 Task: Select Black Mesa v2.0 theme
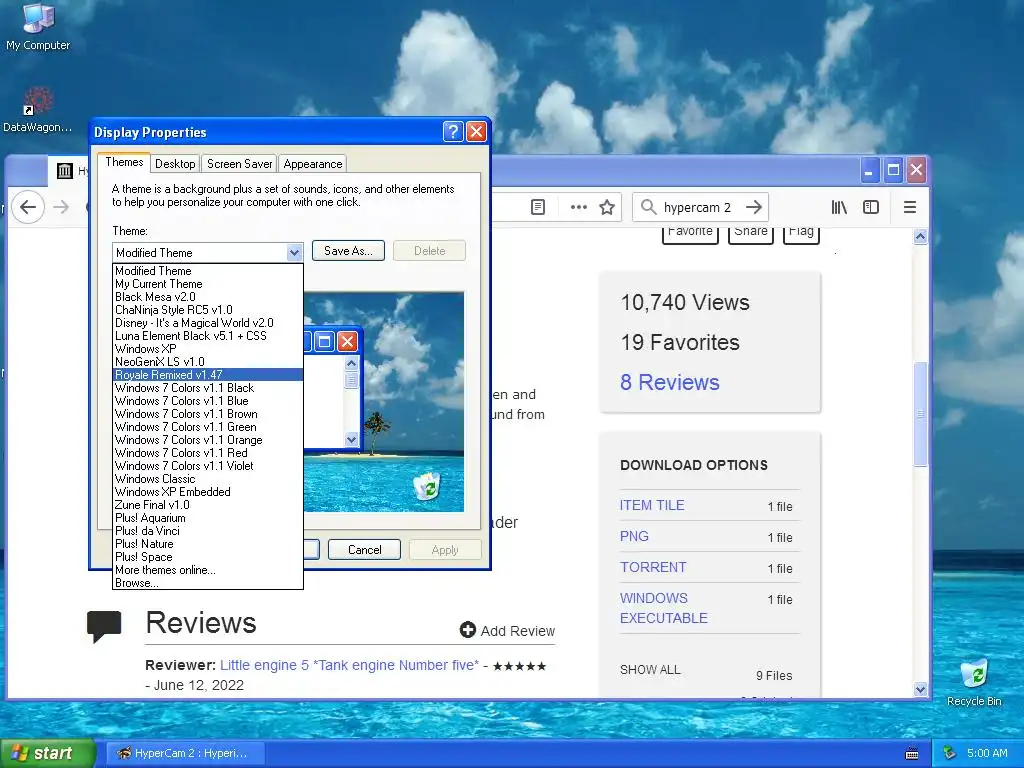point(208,297)
